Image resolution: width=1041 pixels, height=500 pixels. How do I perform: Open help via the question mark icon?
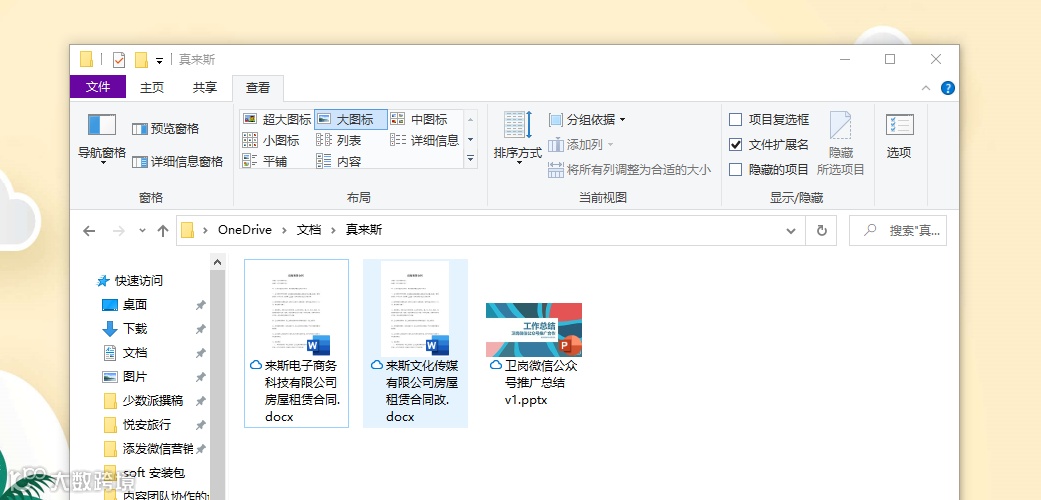[948, 88]
